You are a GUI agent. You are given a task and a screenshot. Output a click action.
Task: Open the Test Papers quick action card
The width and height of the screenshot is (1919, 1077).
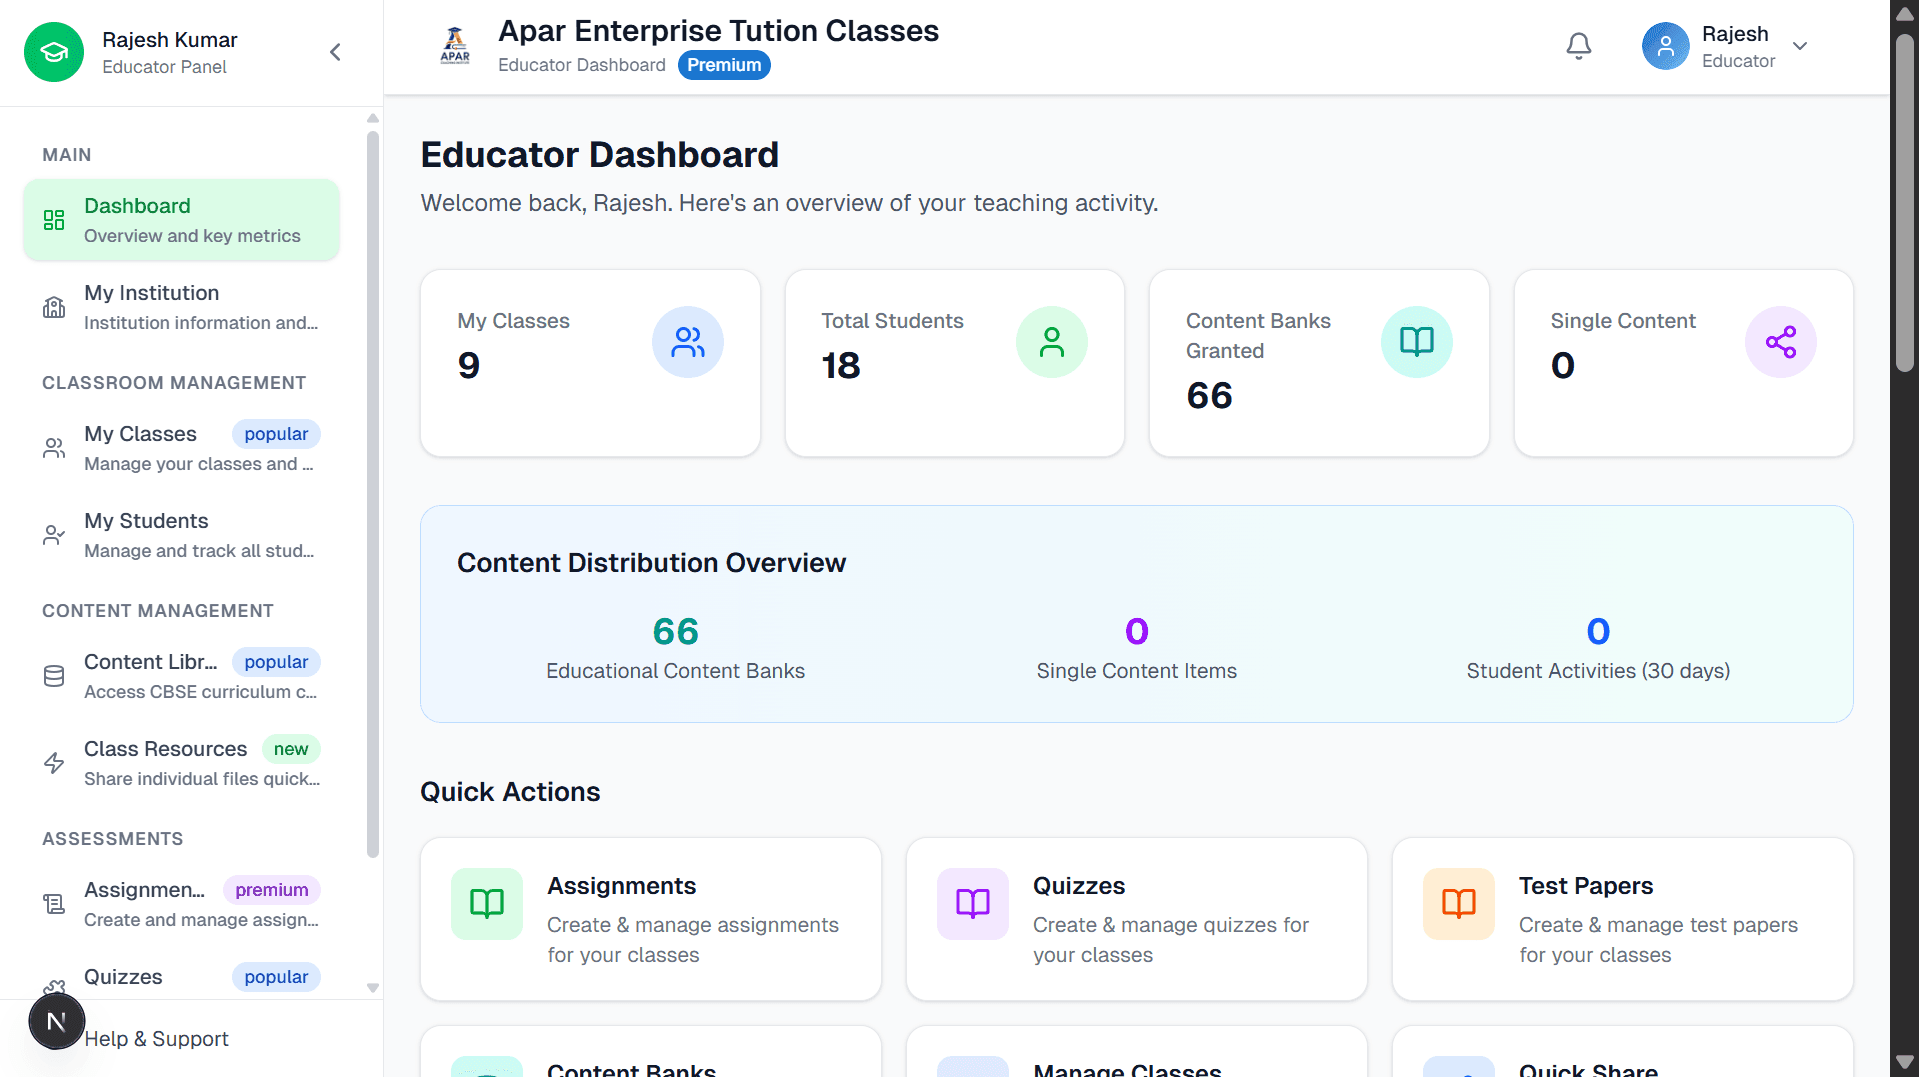click(1623, 919)
